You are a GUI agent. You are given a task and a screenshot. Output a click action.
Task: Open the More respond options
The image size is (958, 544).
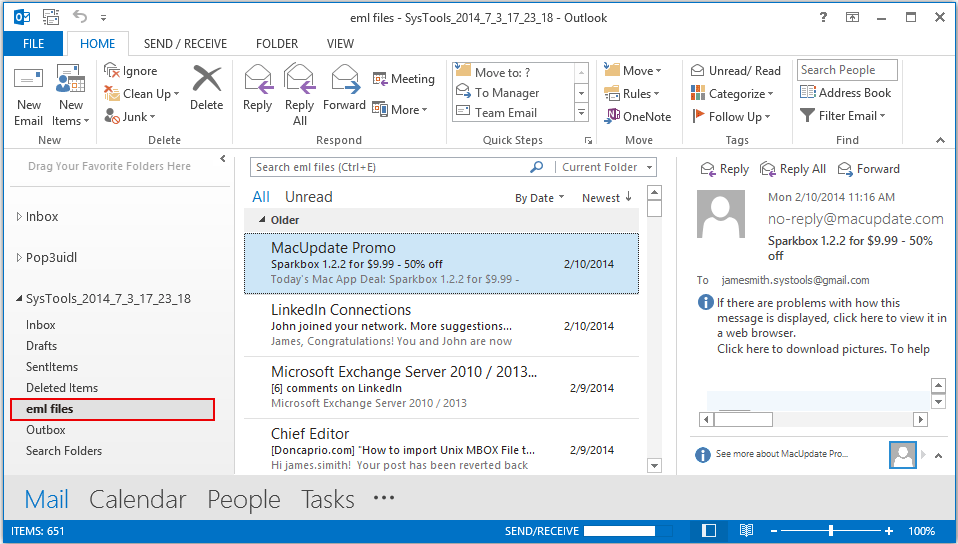(x=400, y=110)
